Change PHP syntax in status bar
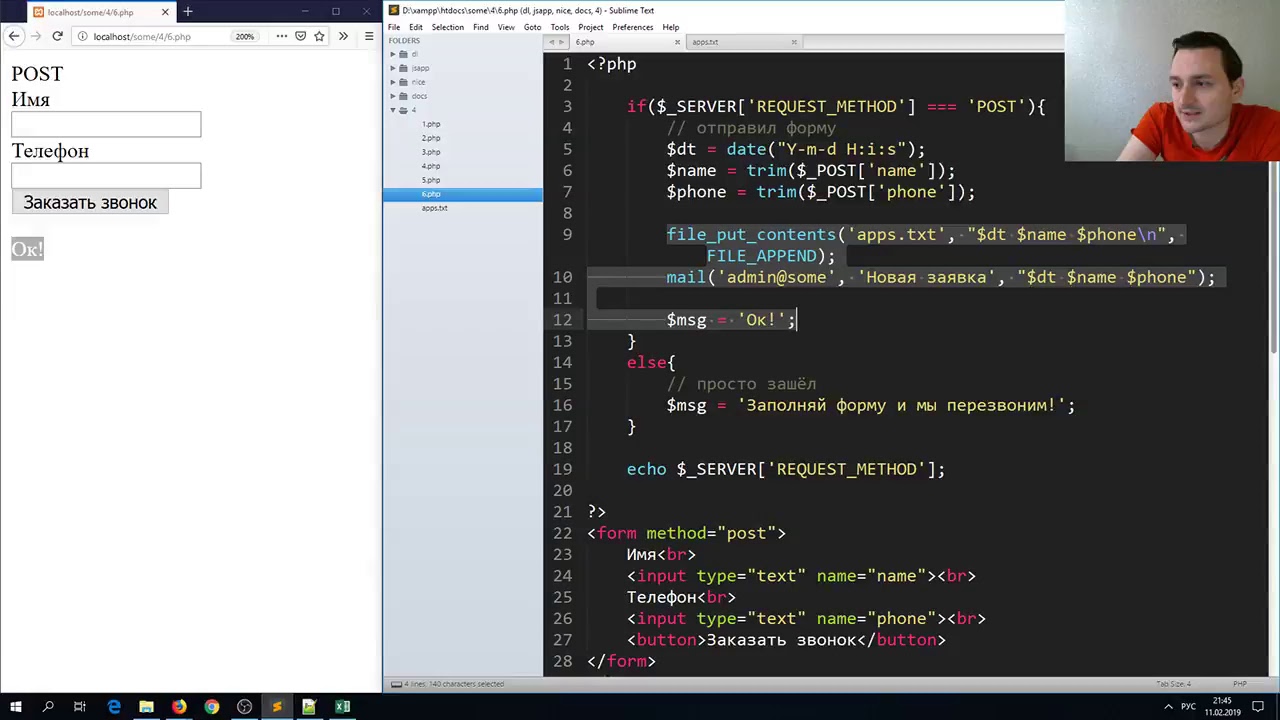Screen dimensions: 1280x720 click(x=1239, y=684)
